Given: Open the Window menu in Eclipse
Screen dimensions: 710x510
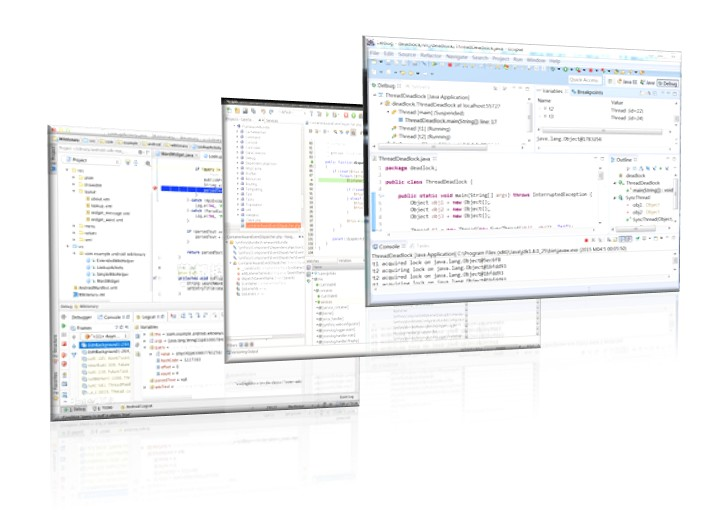Looking at the screenshot, I should pos(536,60).
